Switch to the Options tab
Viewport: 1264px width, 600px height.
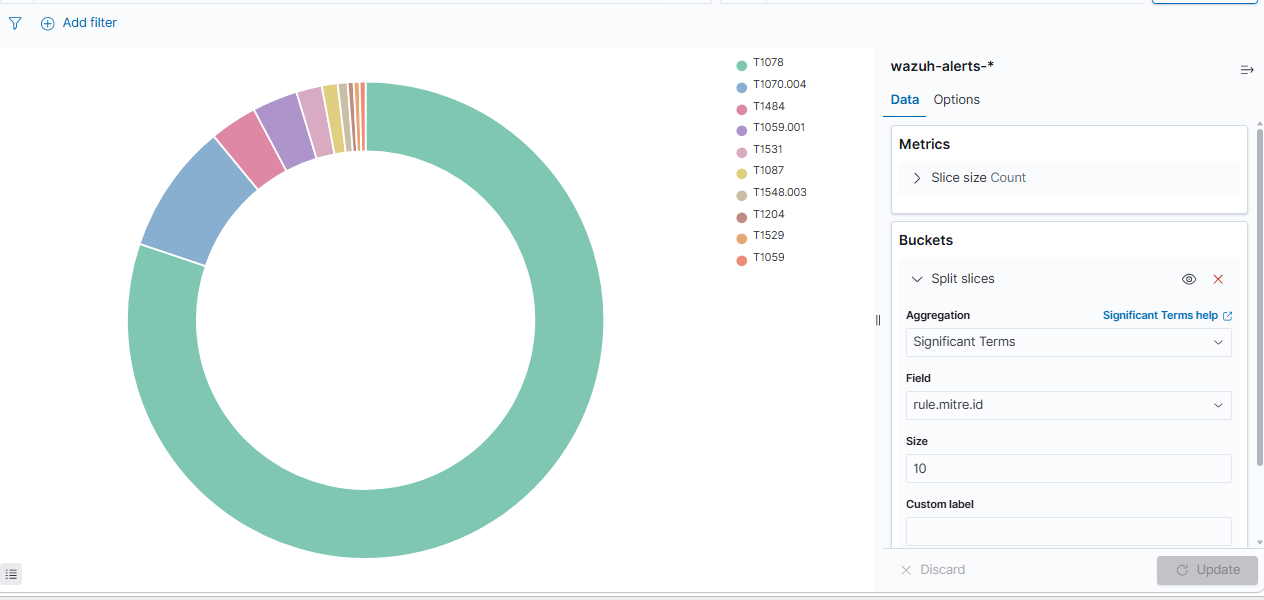click(957, 100)
